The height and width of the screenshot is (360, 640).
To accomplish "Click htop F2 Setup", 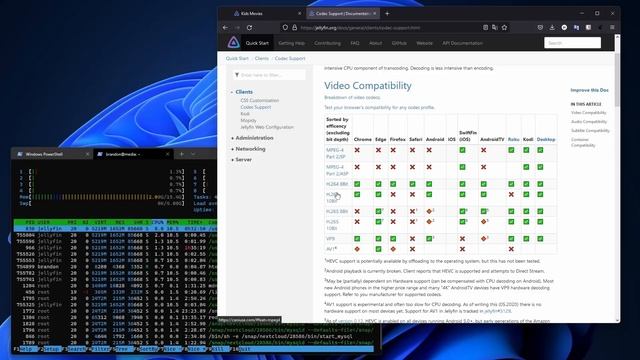I will pyautogui.click(x=50, y=349).
